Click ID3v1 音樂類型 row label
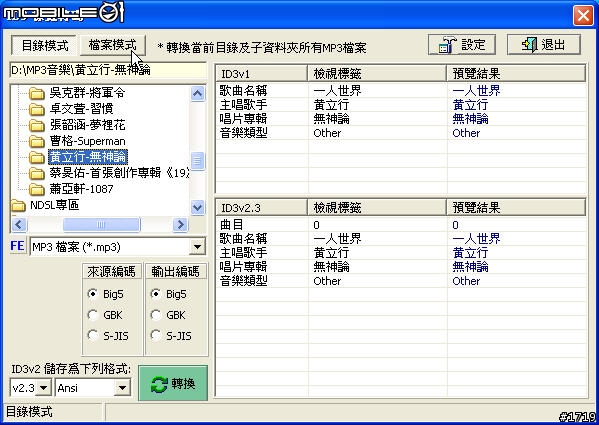599x425 pixels. pos(243,133)
